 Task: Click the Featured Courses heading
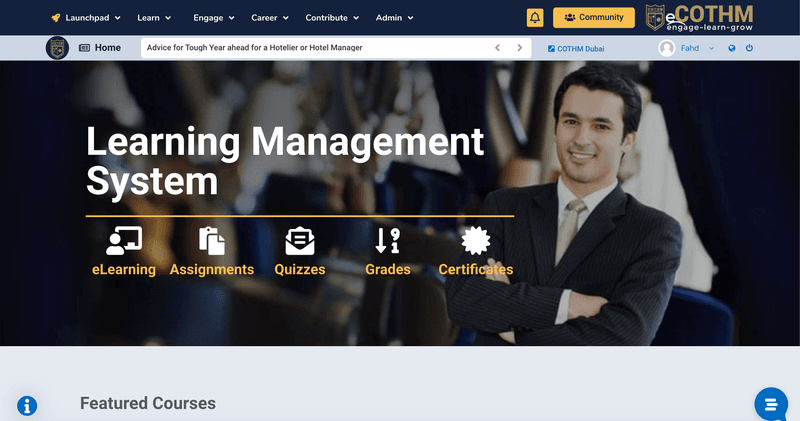click(x=148, y=403)
